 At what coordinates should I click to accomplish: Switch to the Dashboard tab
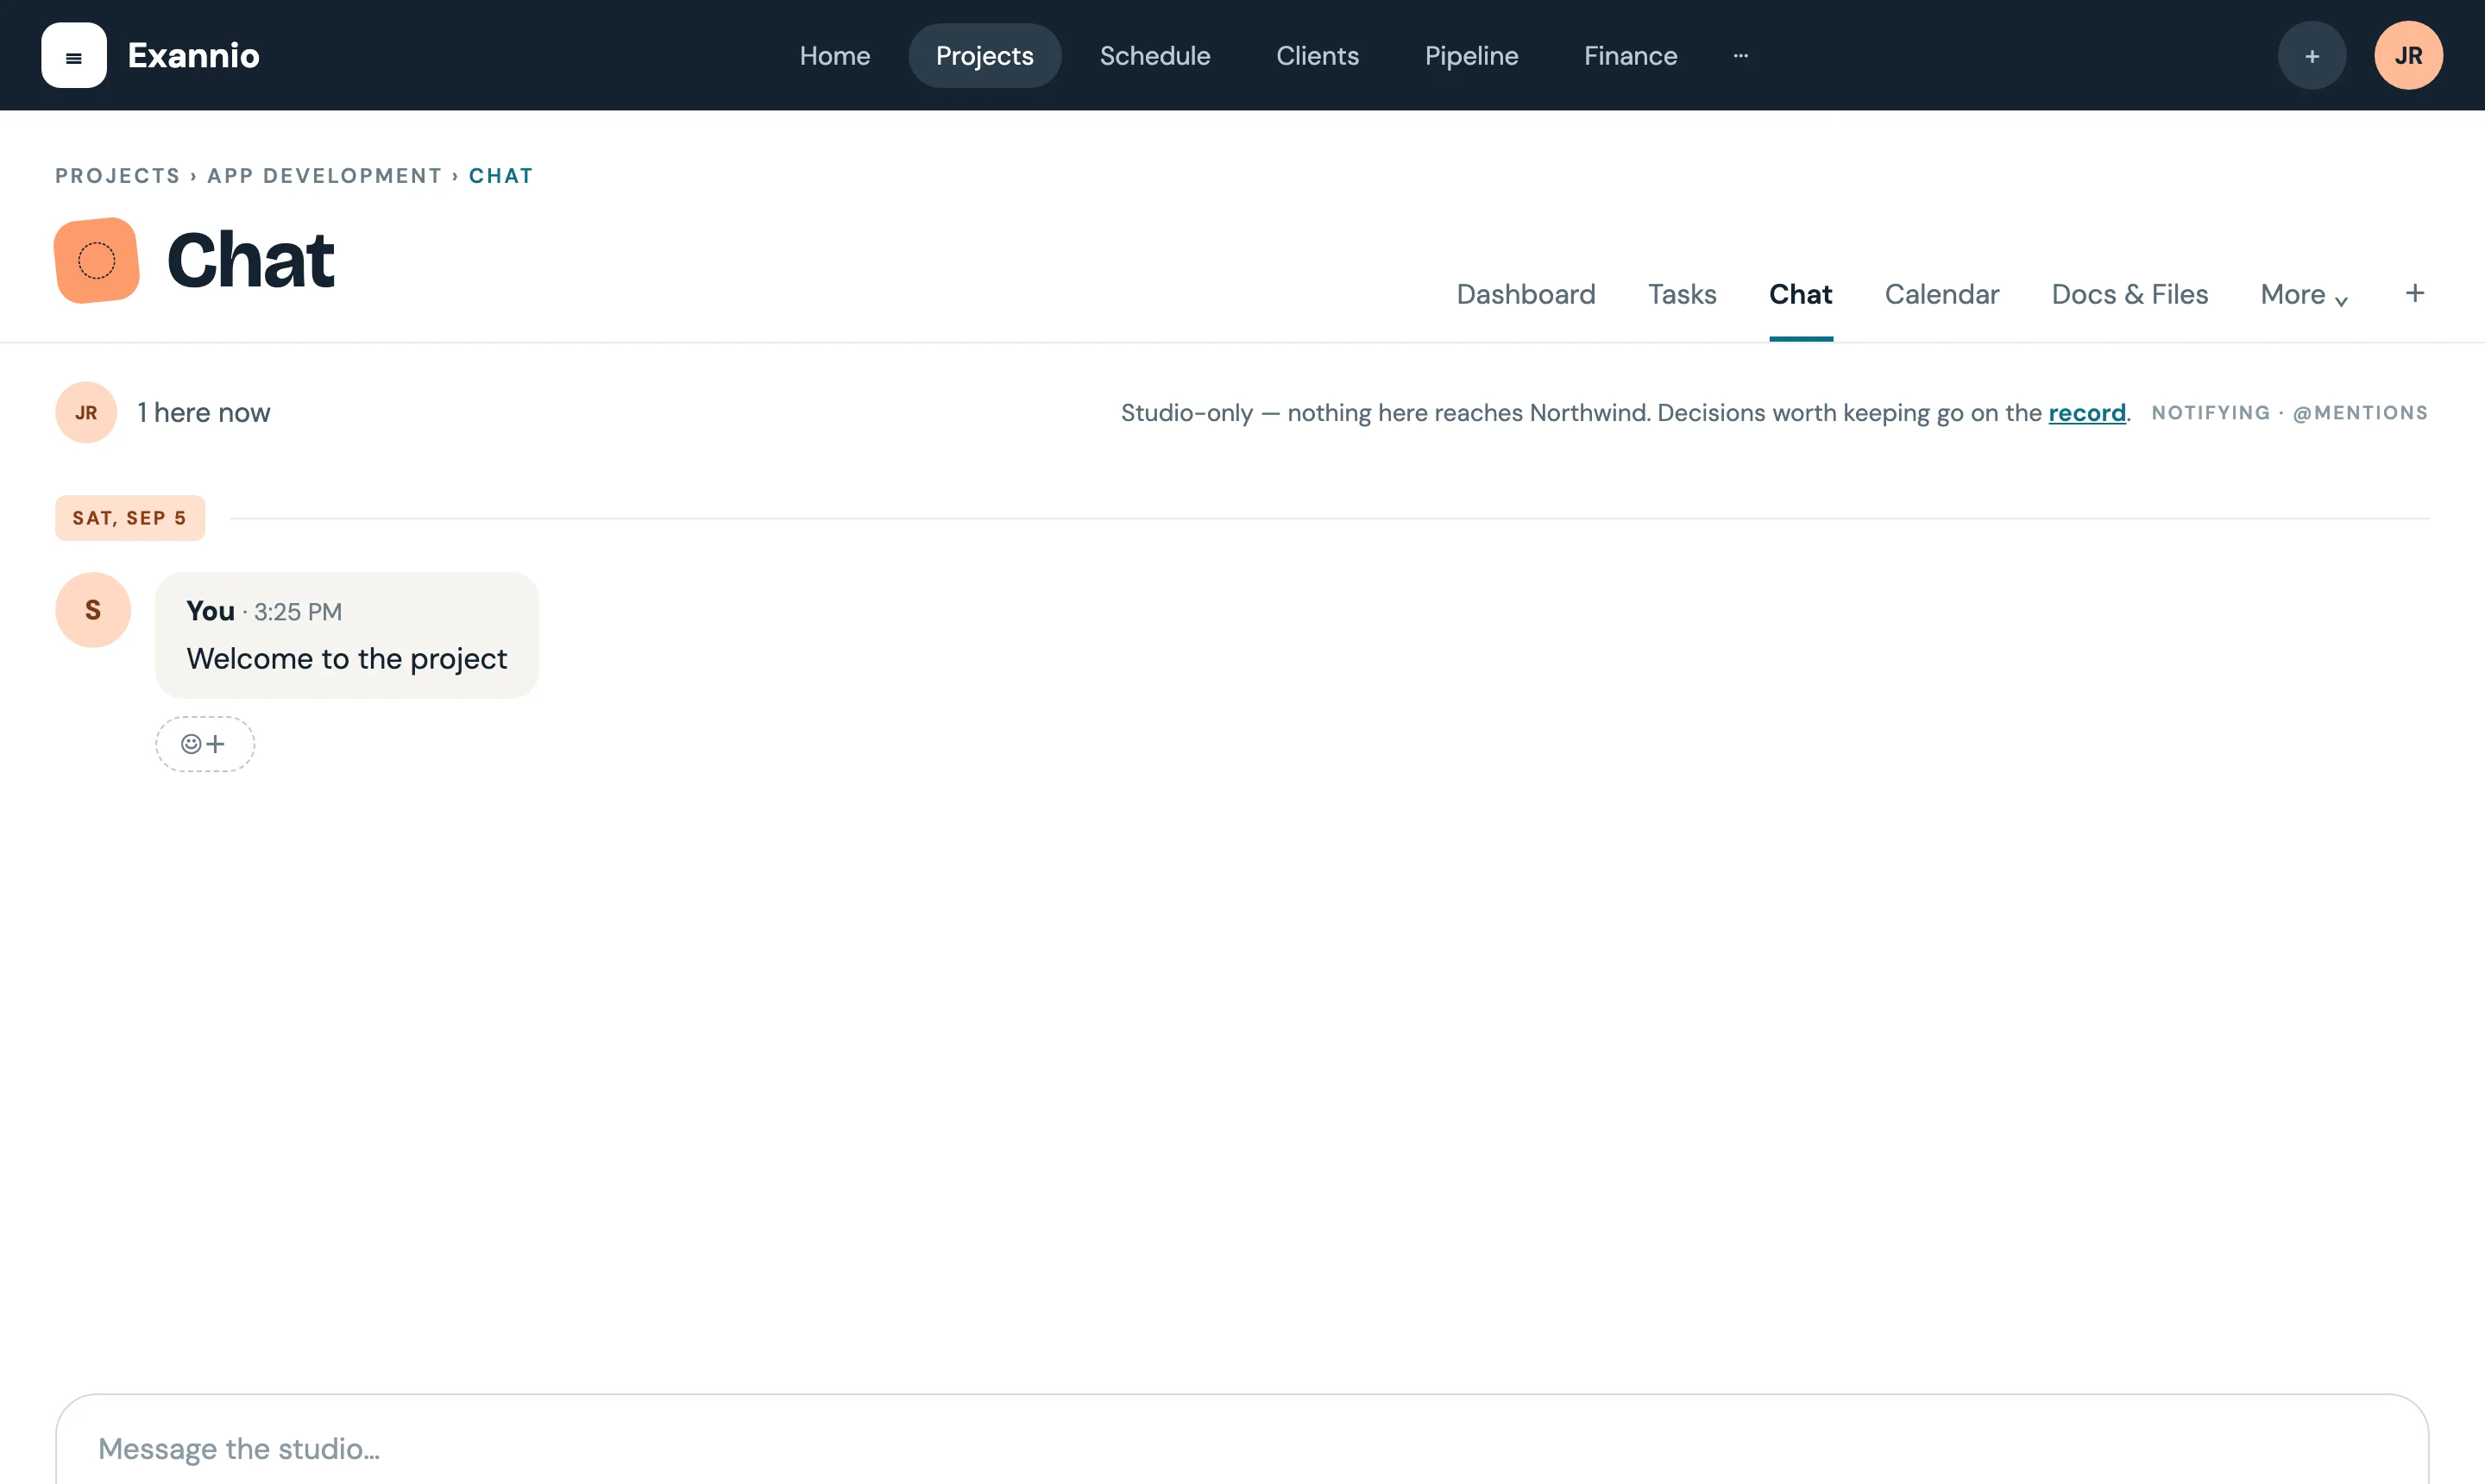point(1525,294)
